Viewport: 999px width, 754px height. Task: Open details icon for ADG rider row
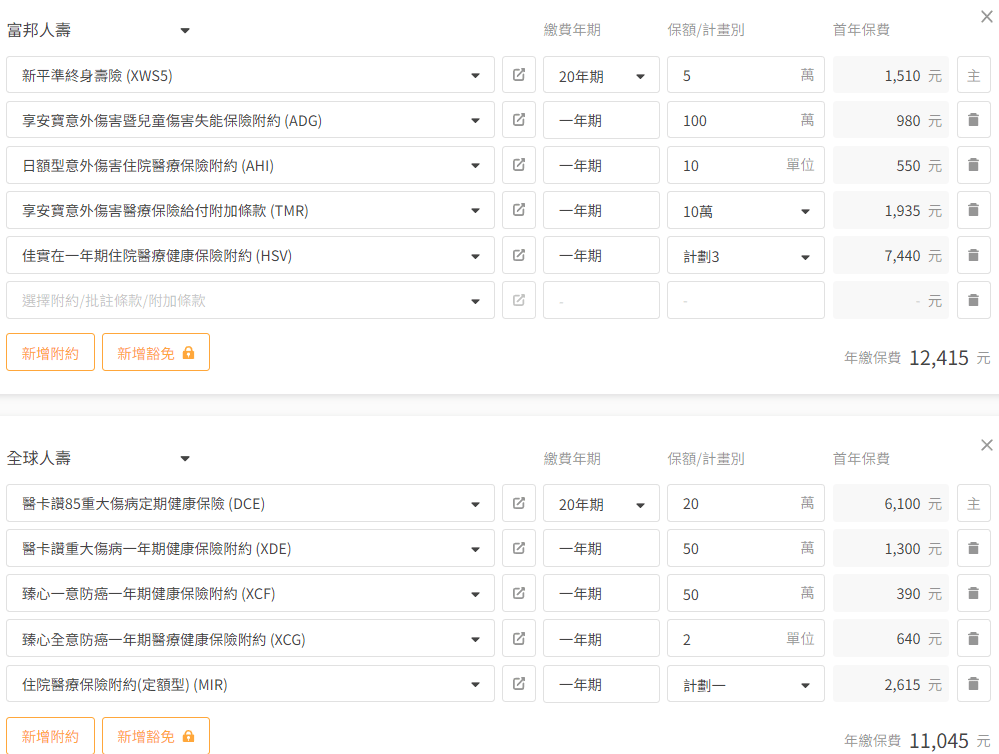(518, 120)
